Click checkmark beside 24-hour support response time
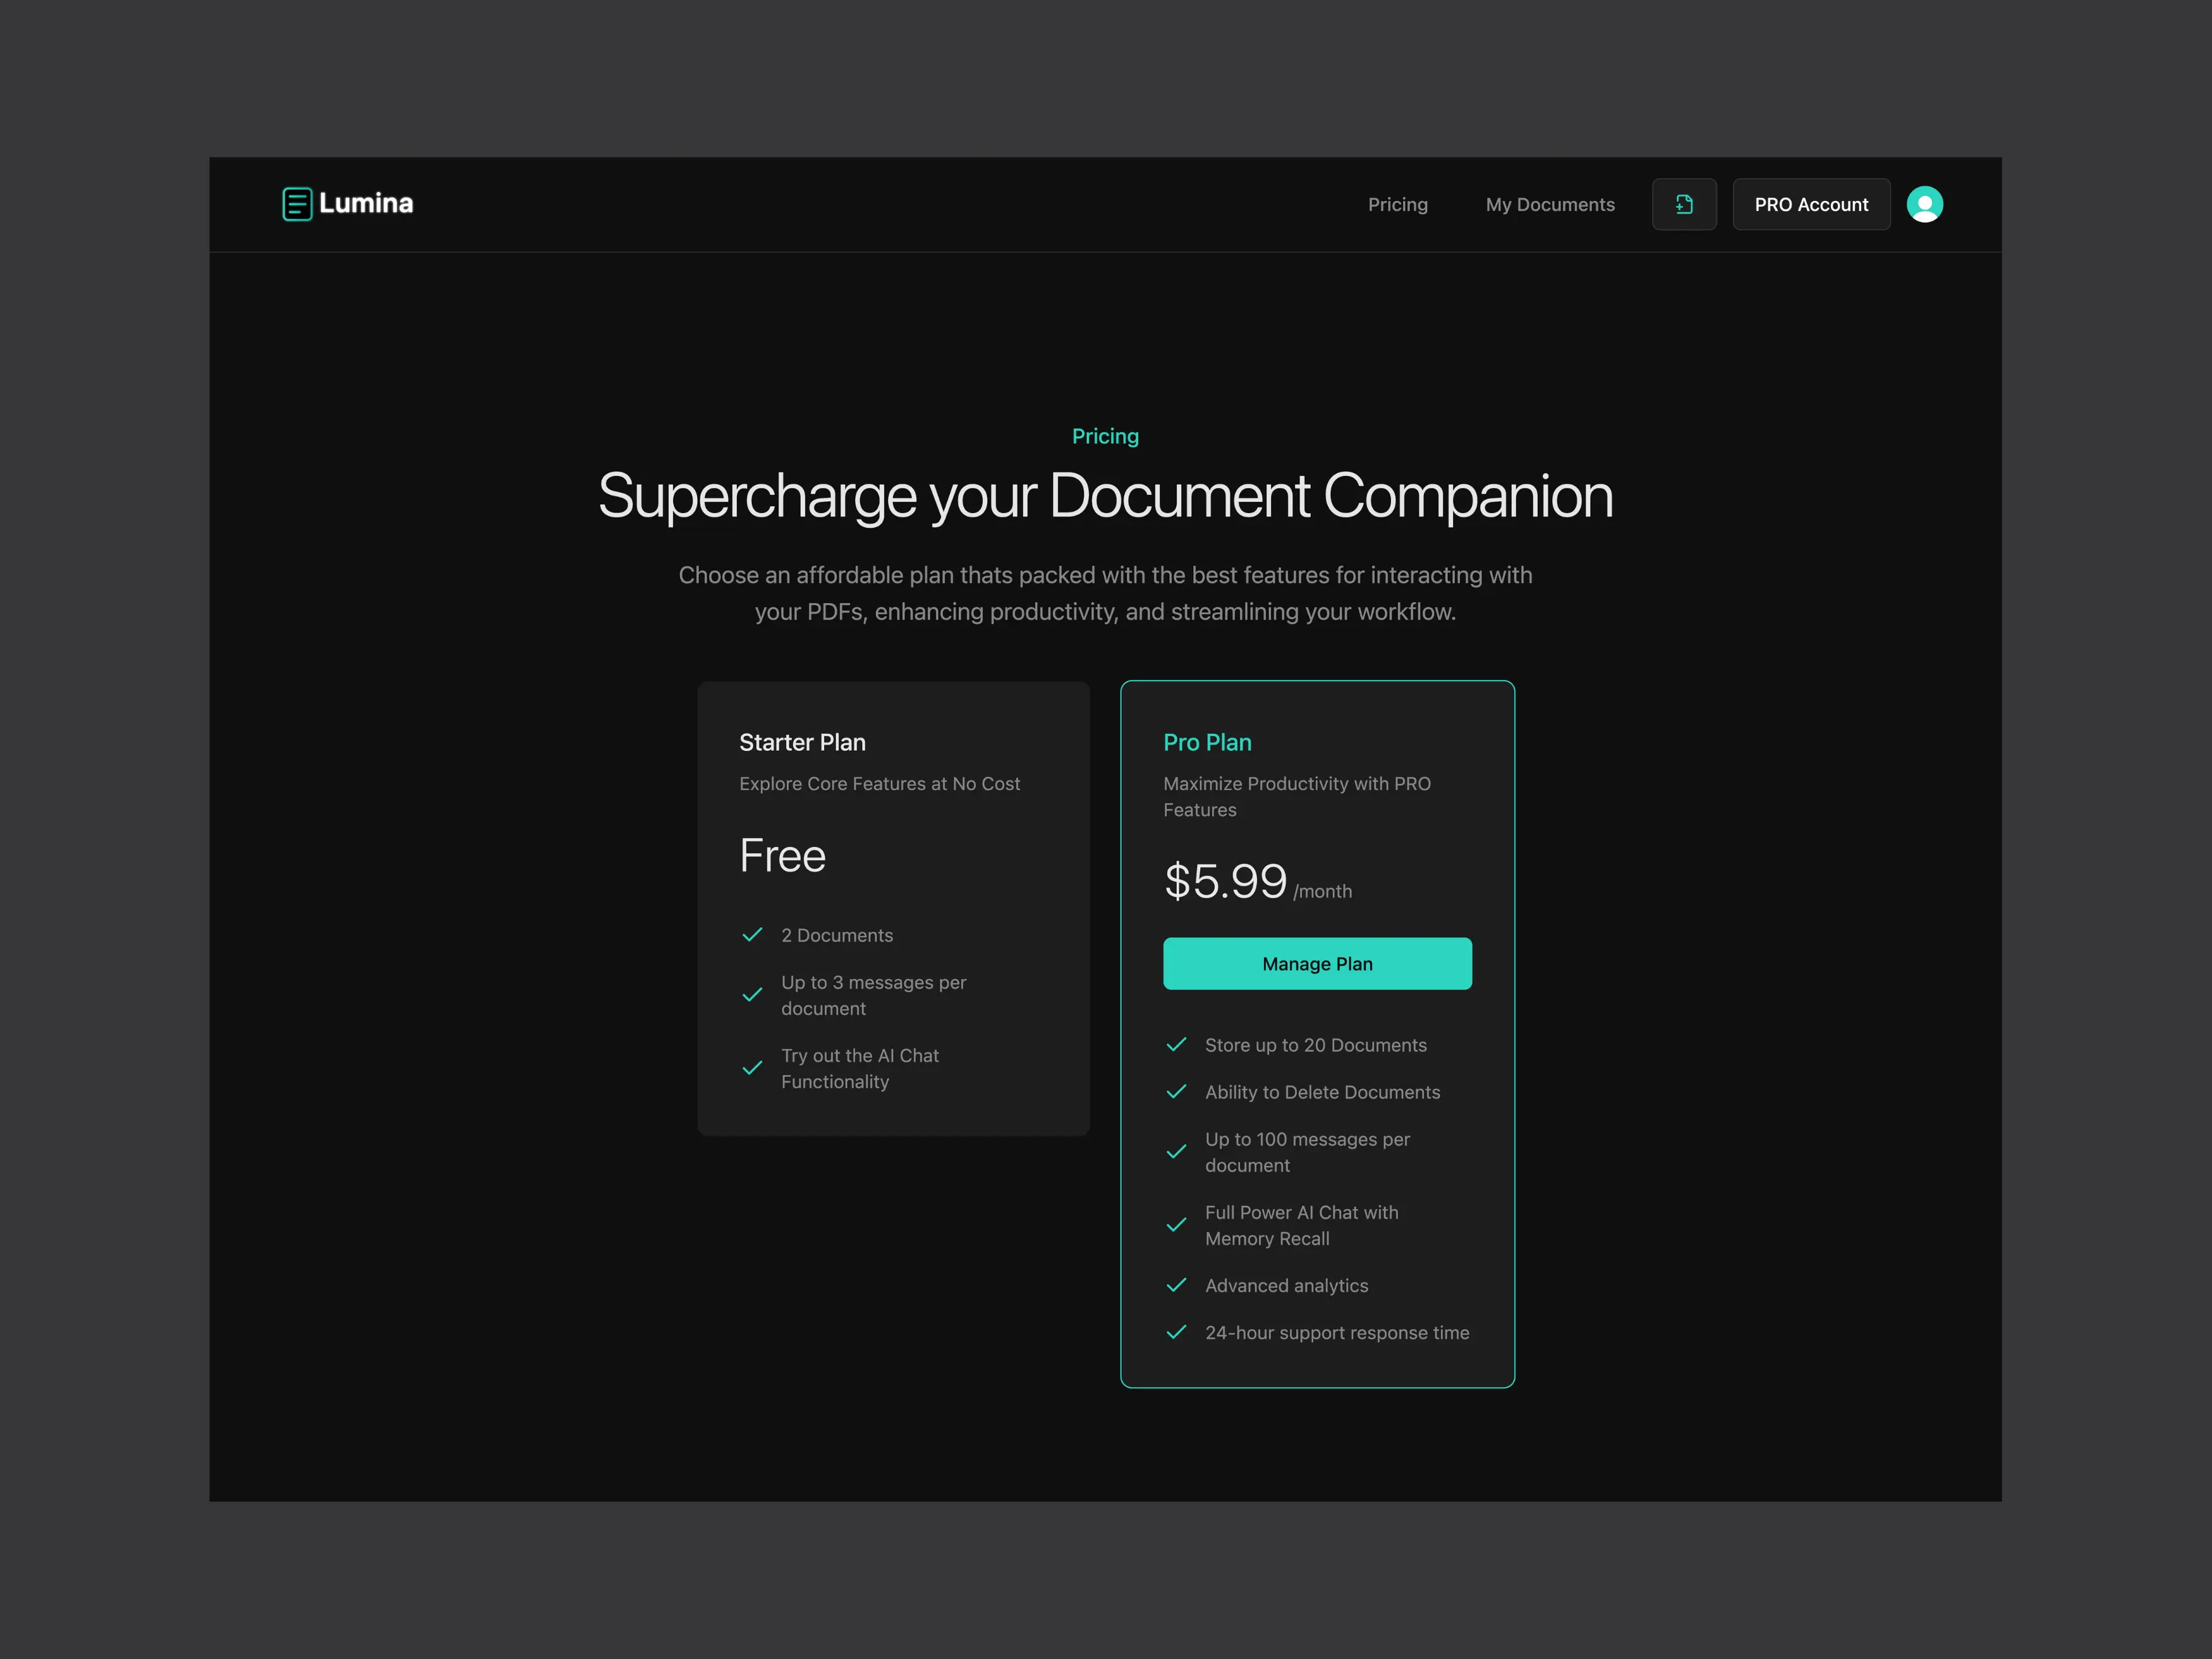 coord(1176,1332)
